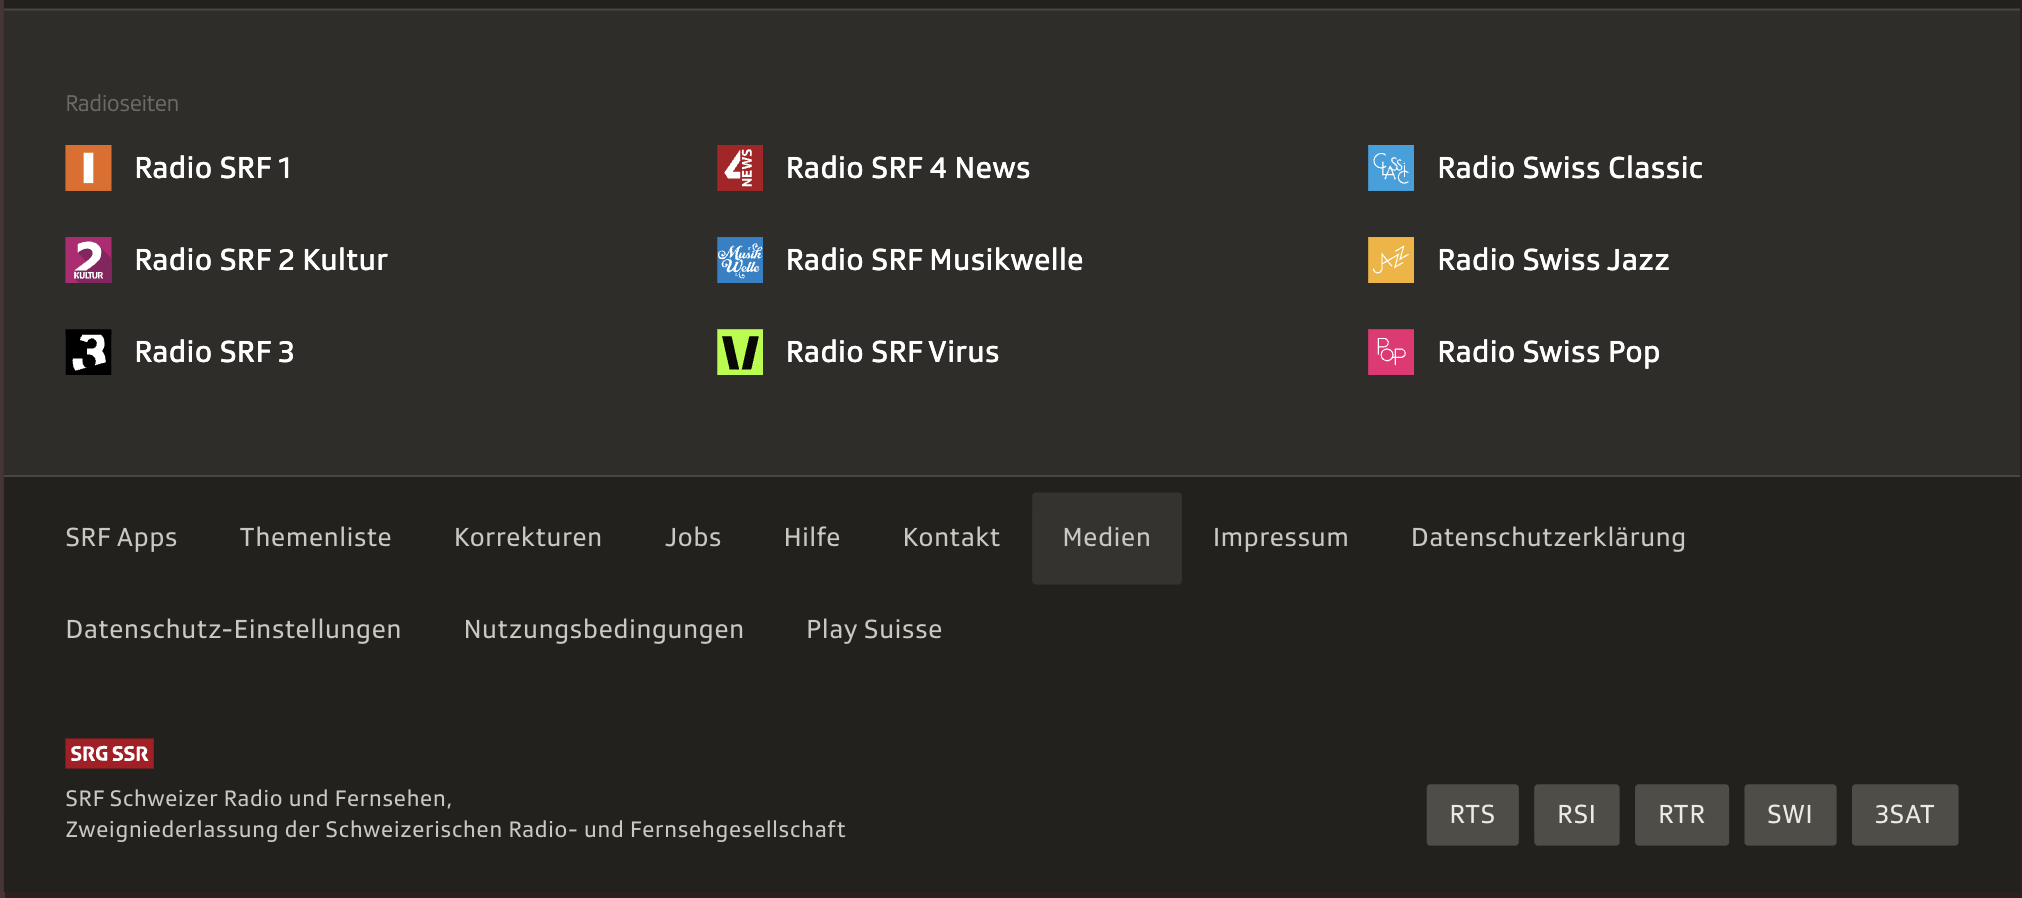
Task: Click the highlighted Medien footer item
Action: (1107, 538)
